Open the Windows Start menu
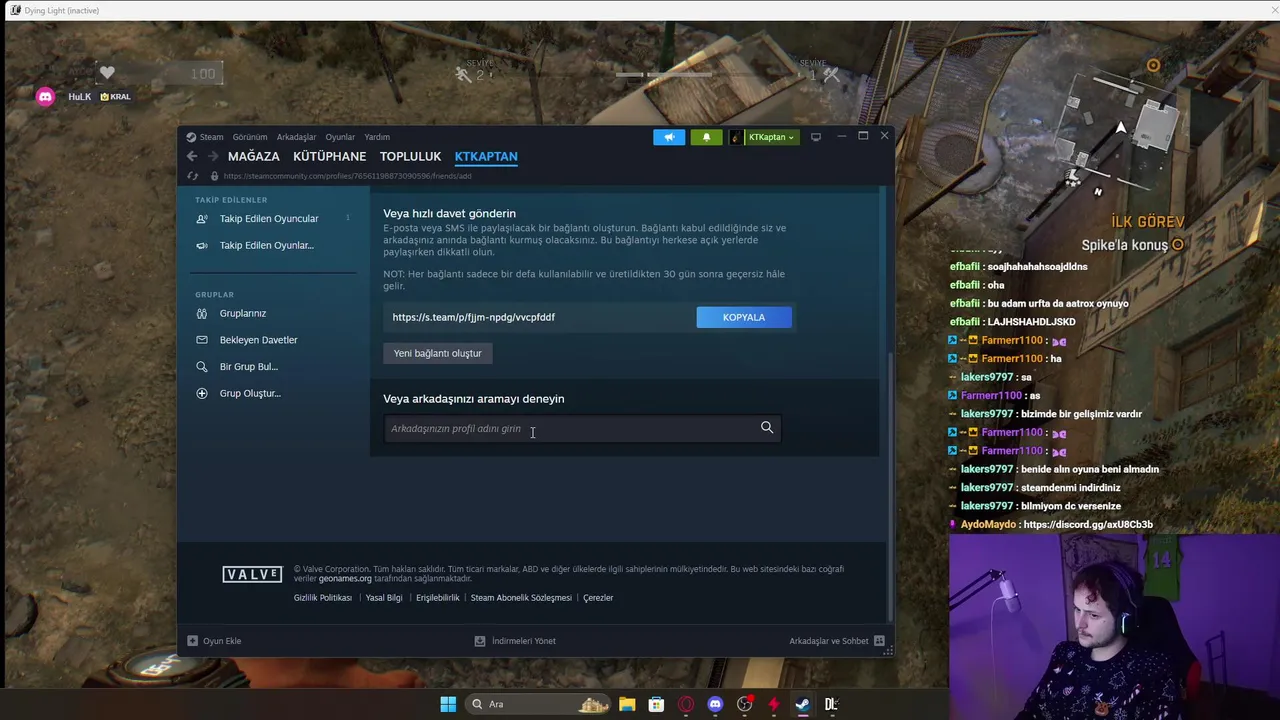Screen dimensions: 1280x720 click(x=448, y=704)
